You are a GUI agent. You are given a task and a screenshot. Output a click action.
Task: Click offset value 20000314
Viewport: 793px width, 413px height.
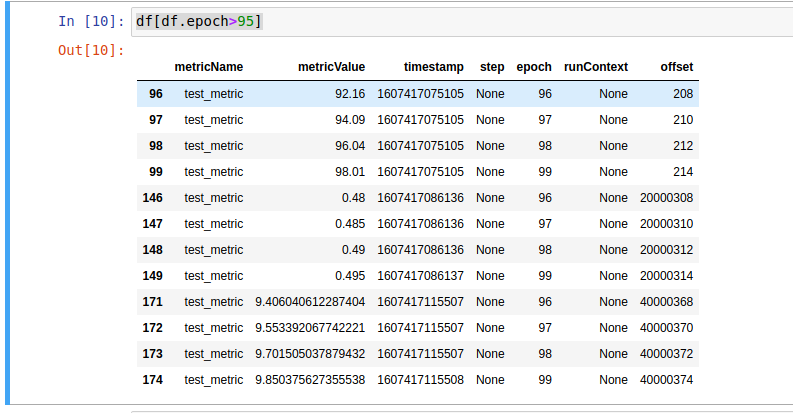point(667,276)
